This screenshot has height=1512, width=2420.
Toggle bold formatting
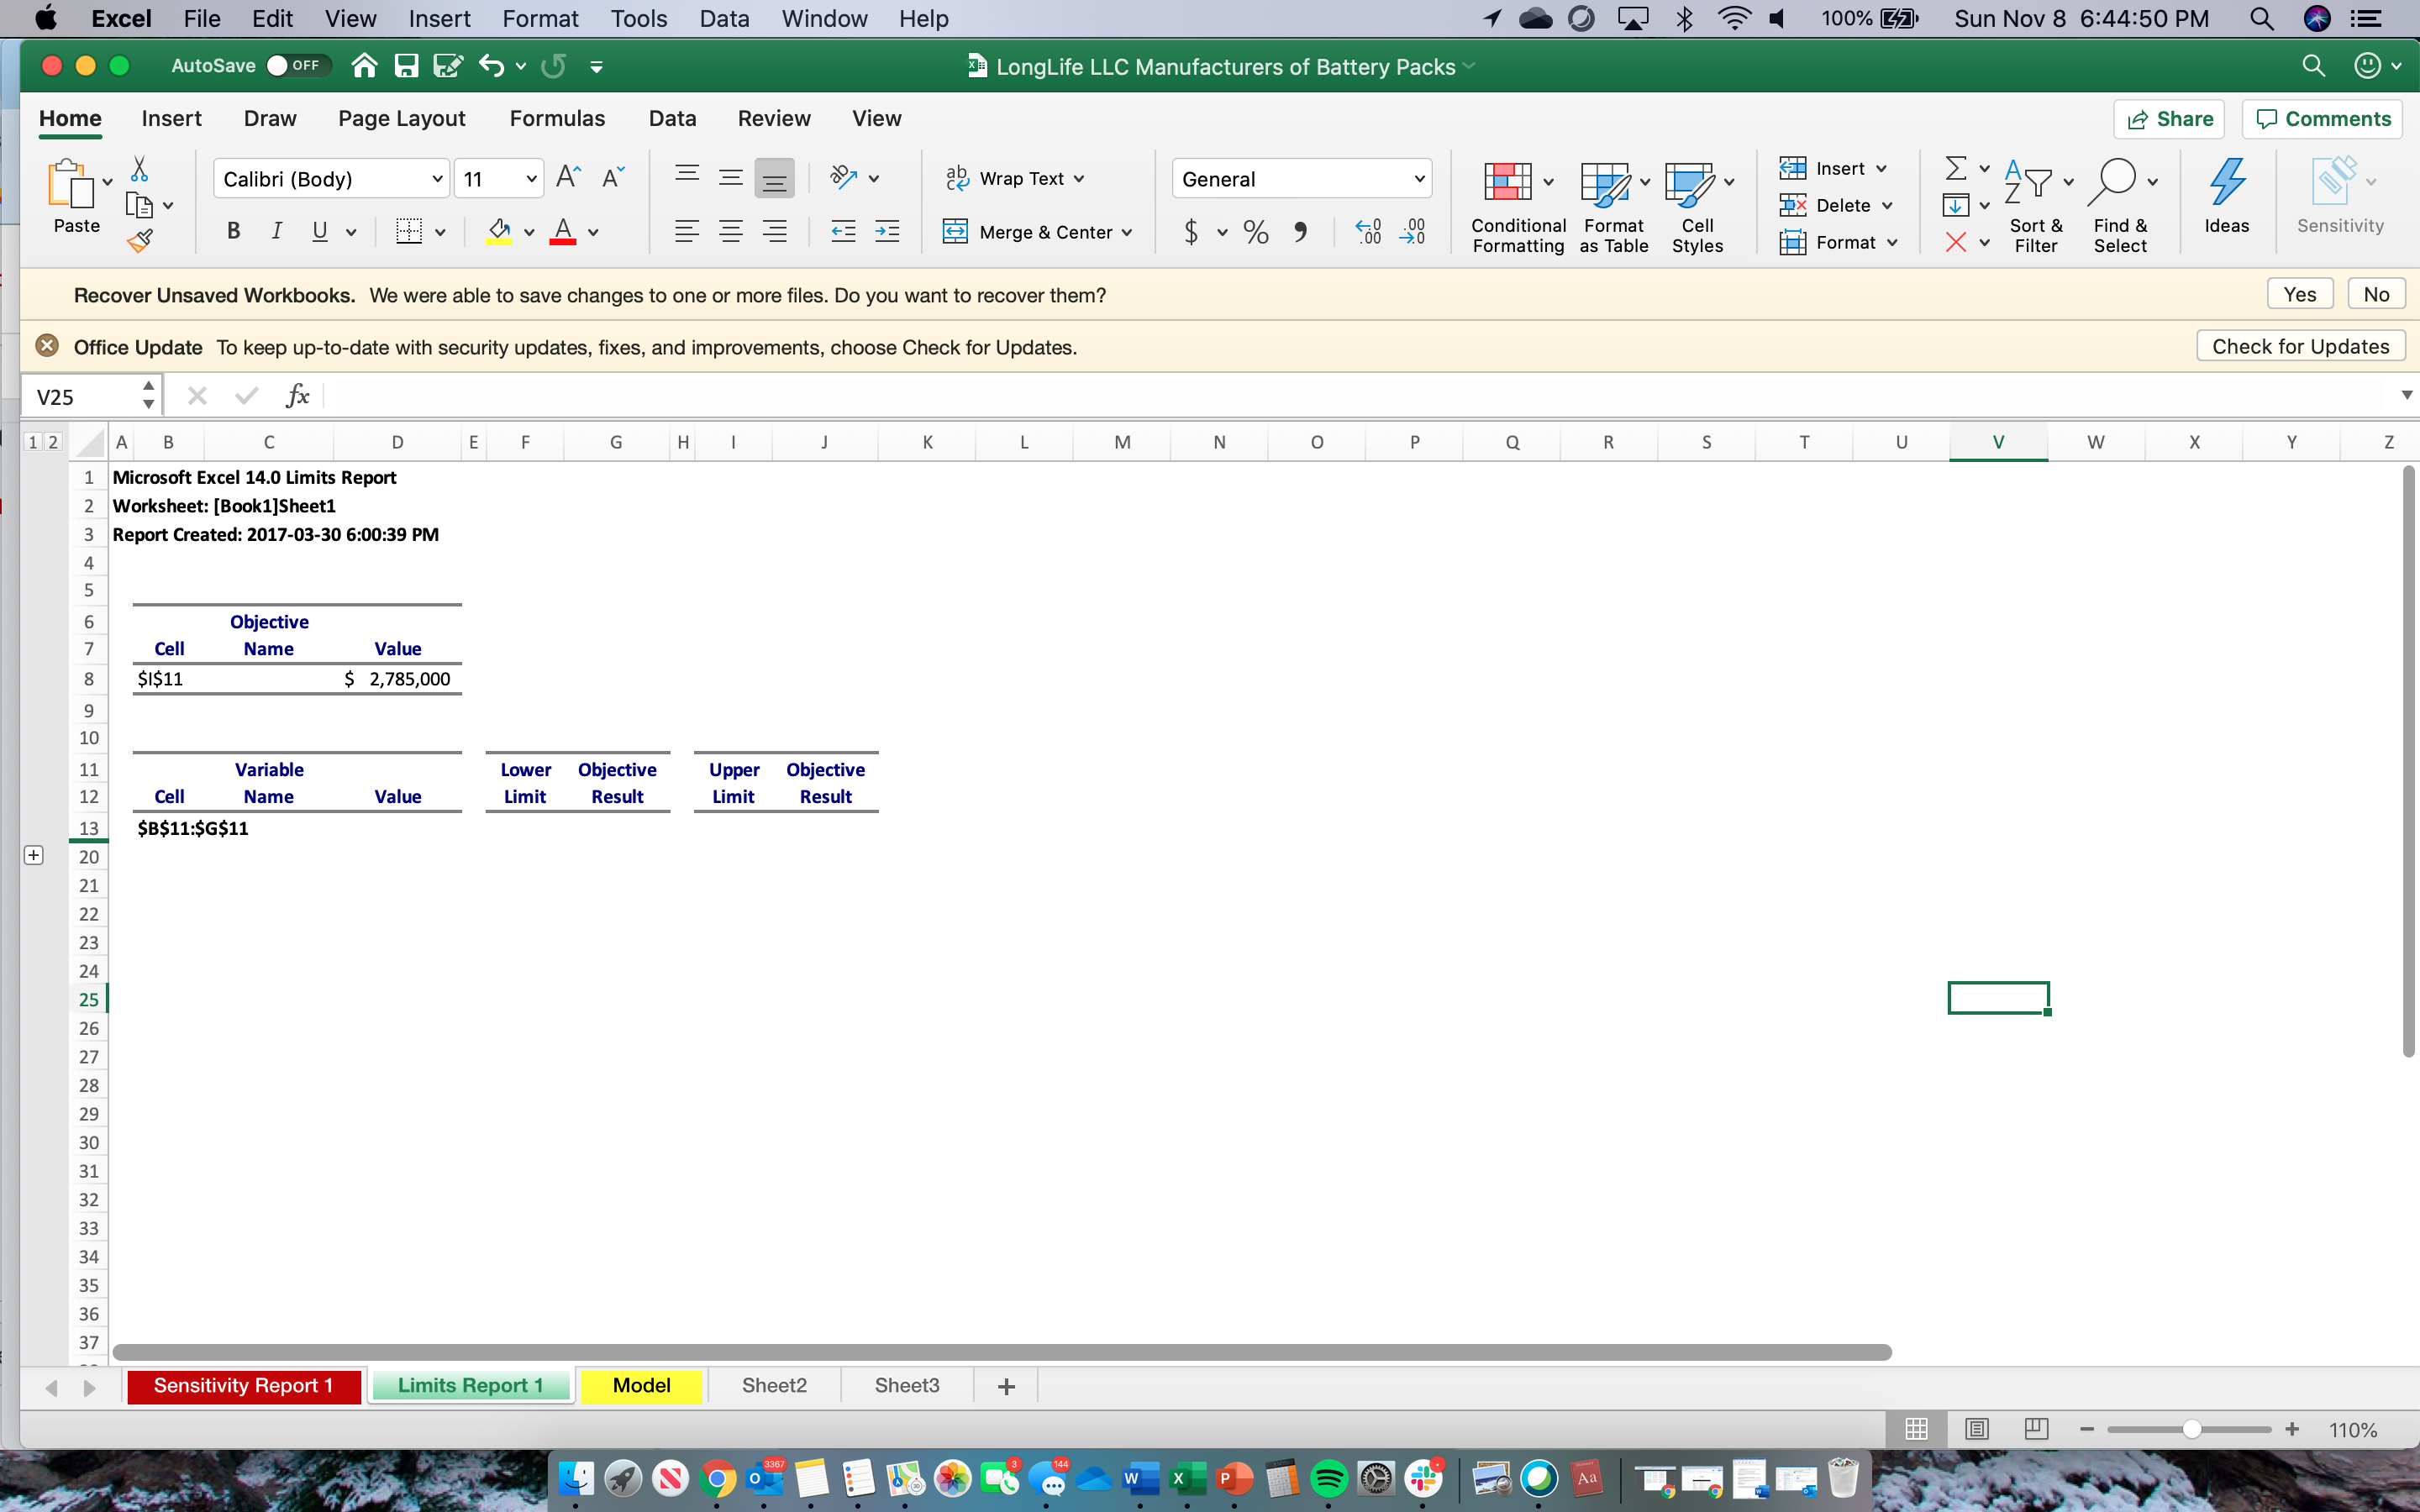coord(233,231)
